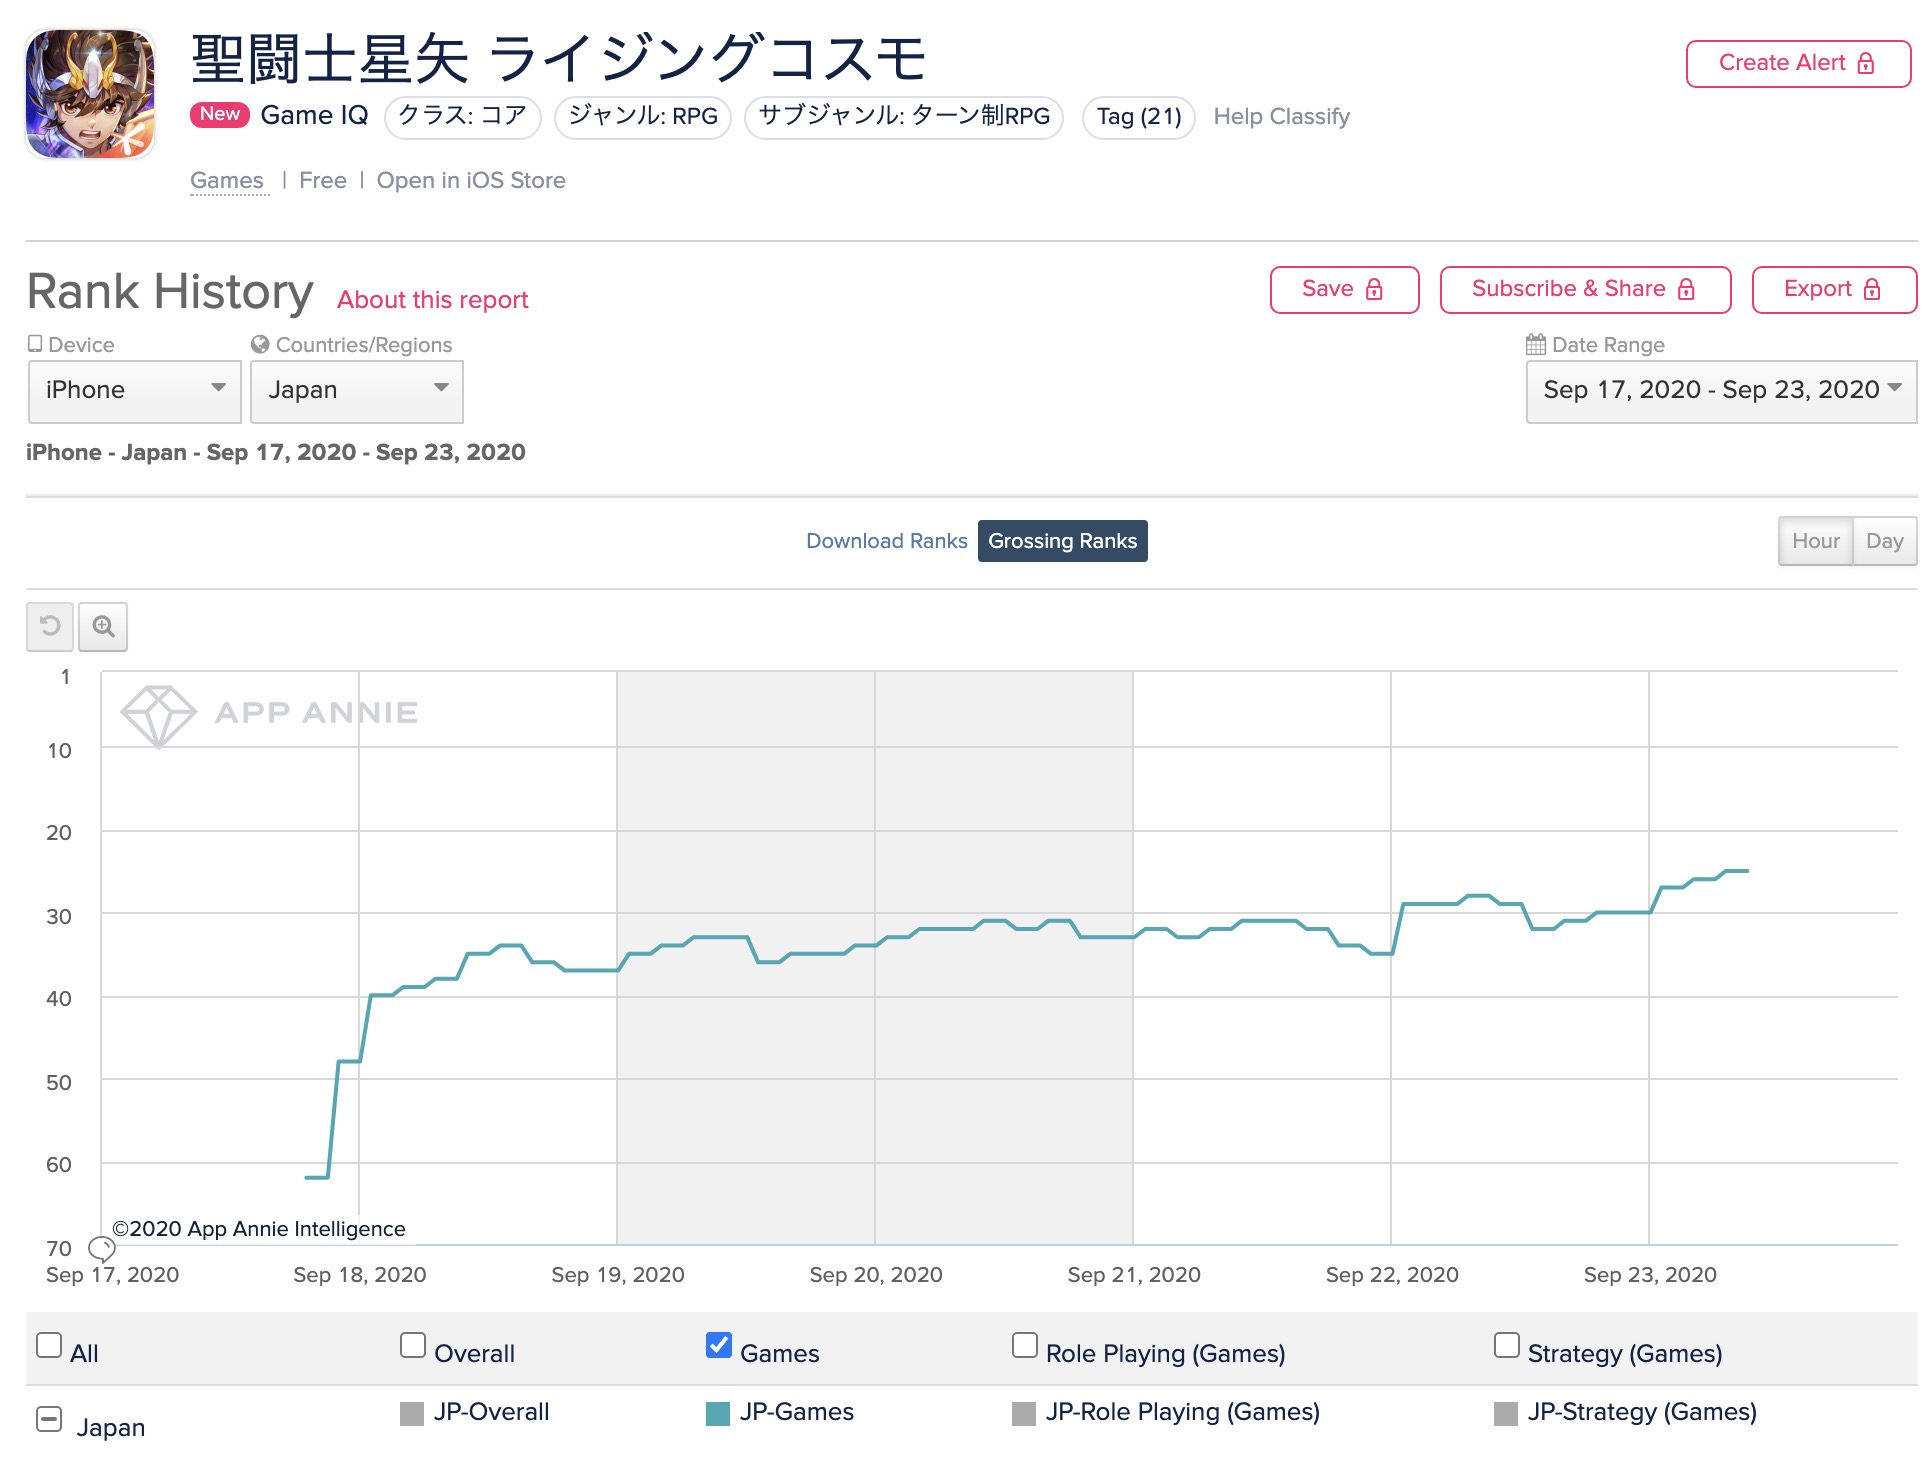Click the Export button
Image resolution: width=1930 pixels, height=1464 pixels.
tap(1834, 289)
